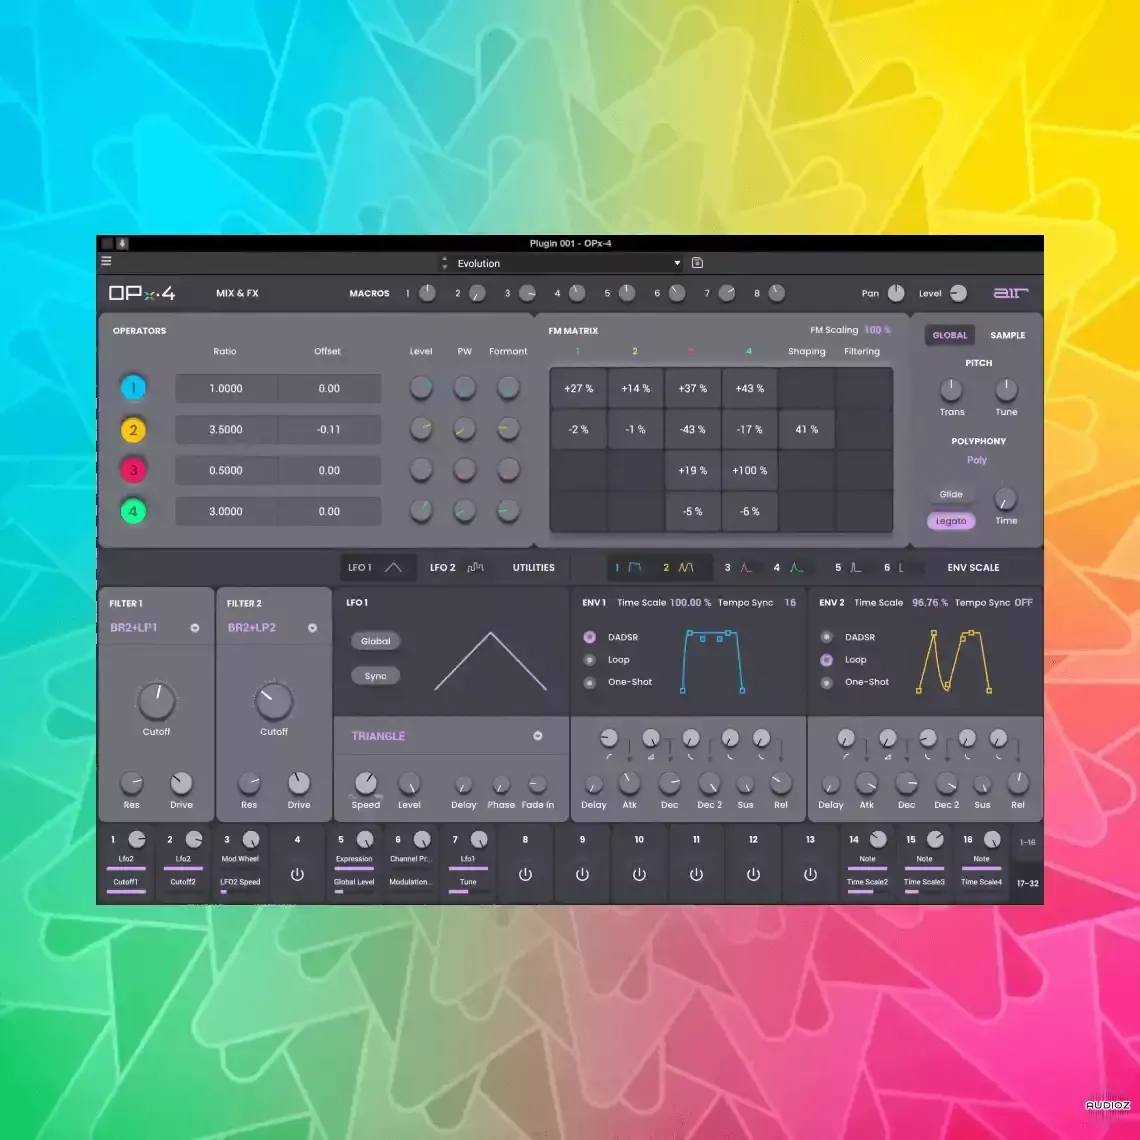1140x1140 pixels.
Task: Click slot 1 Cutoff1 destination
Action: 126,882
